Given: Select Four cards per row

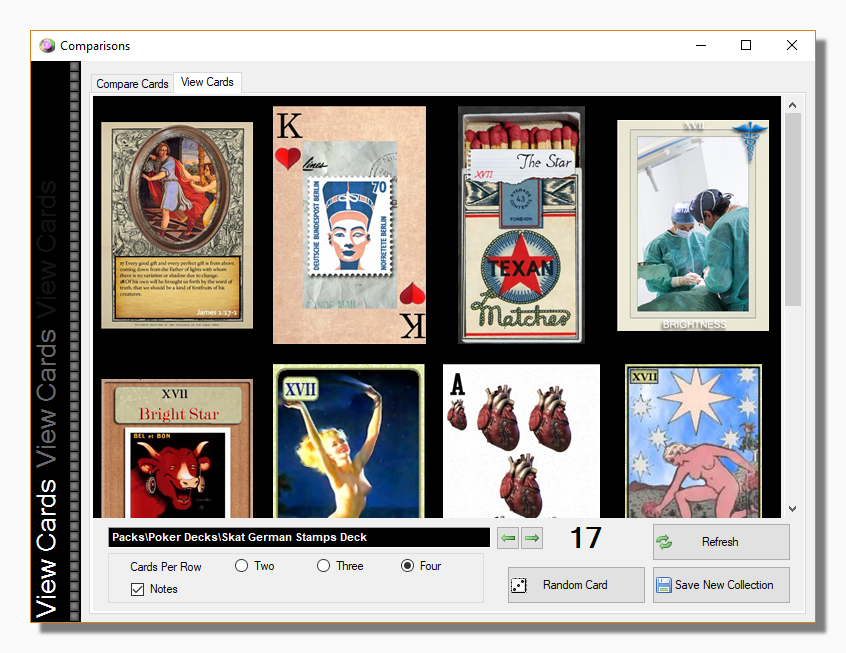Looking at the screenshot, I should (x=421, y=566).
